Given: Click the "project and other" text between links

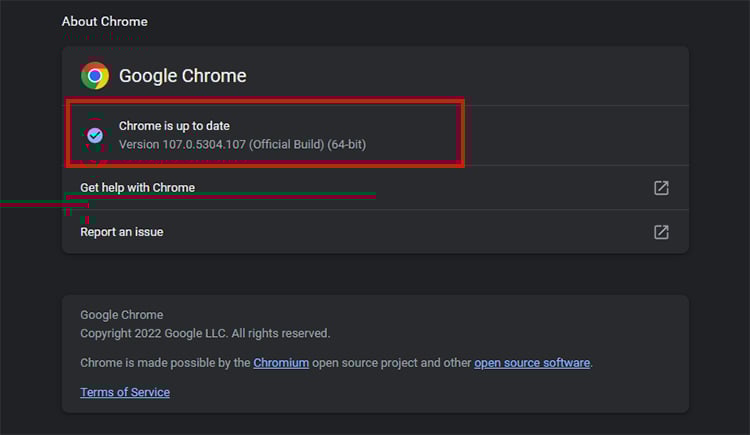Looking at the screenshot, I should point(391,363).
